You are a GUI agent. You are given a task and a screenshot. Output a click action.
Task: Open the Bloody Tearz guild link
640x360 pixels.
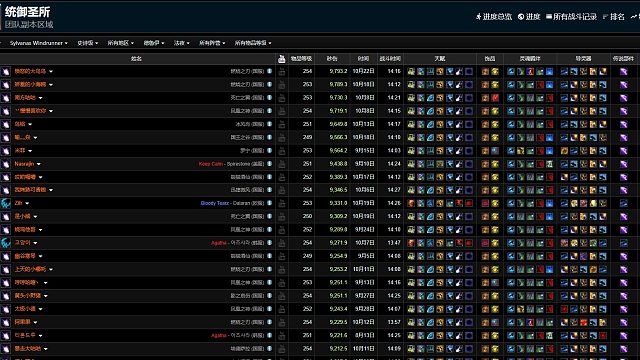(x=215, y=203)
